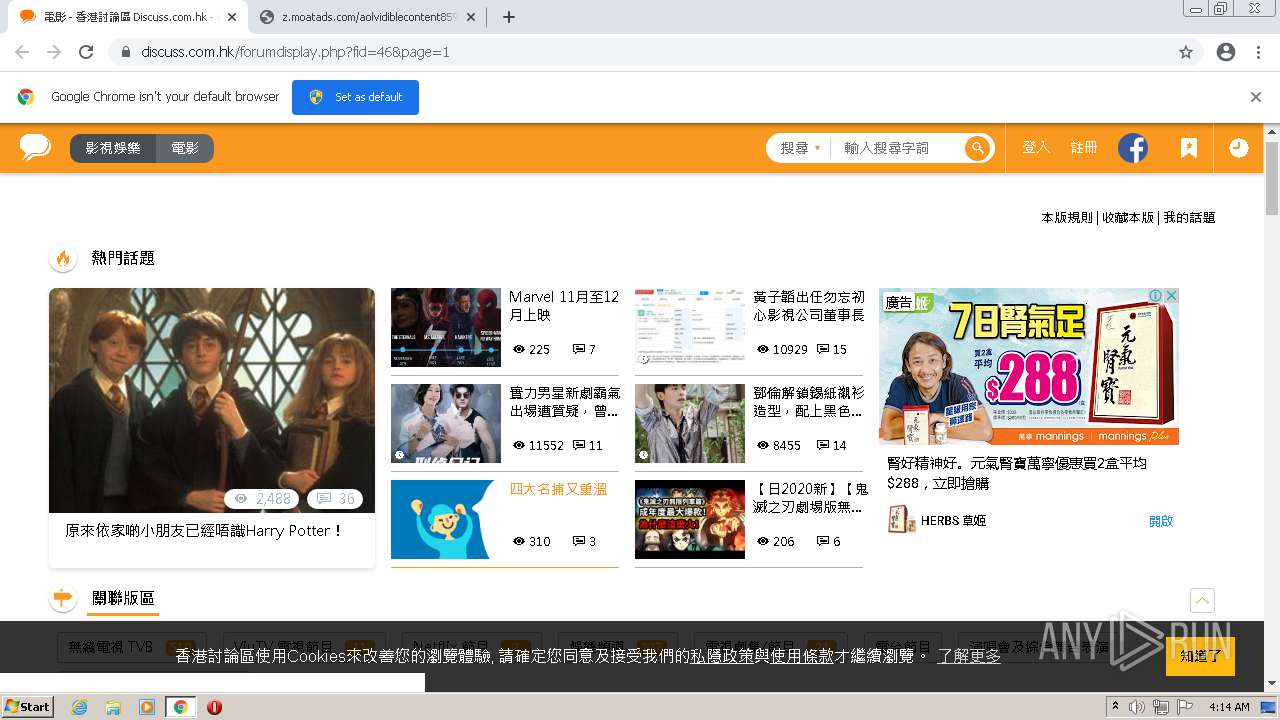Viewport: 1280px width, 720px height.
Task: Open 我的話題 link
Action: pyautogui.click(x=1189, y=217)
